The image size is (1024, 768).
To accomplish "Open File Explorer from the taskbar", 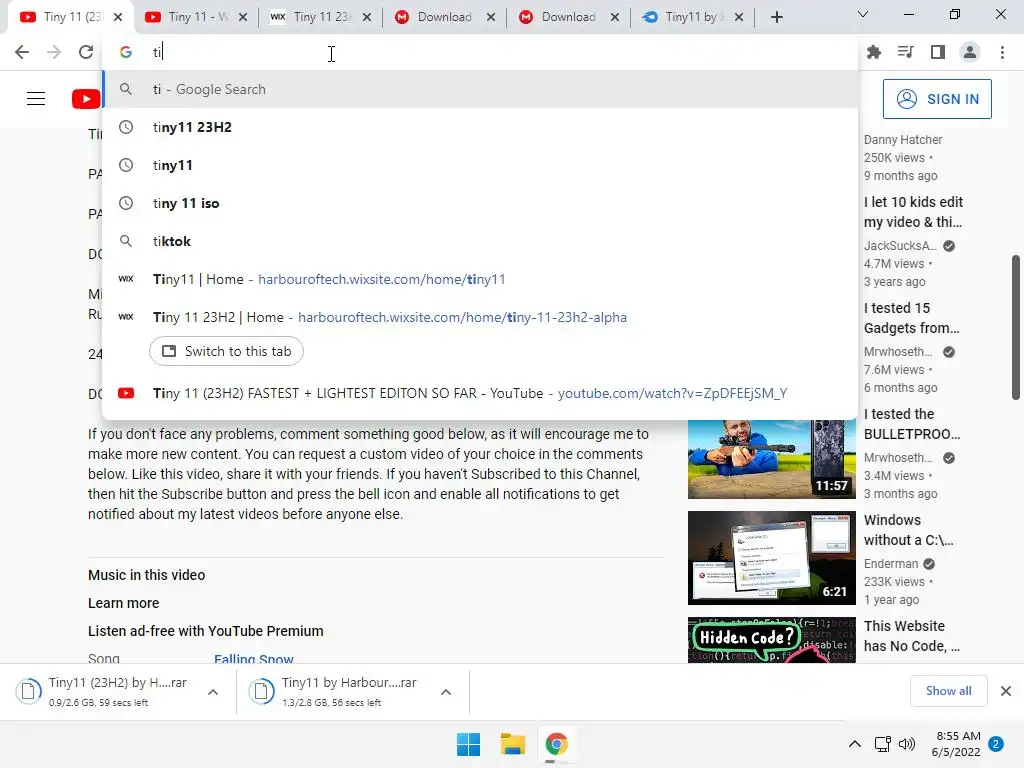I will (513, 744).
